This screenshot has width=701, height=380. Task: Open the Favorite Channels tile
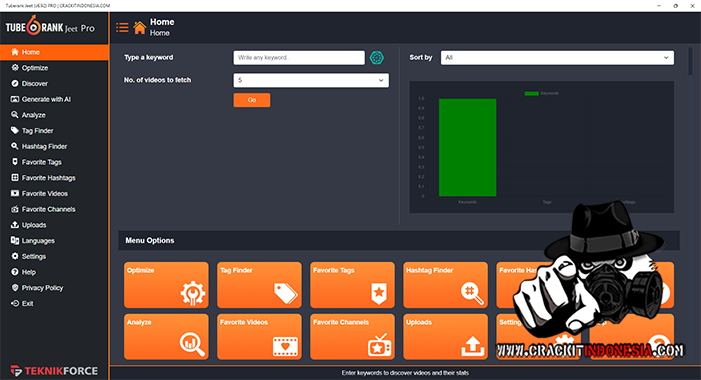click(x=352, y=337)
